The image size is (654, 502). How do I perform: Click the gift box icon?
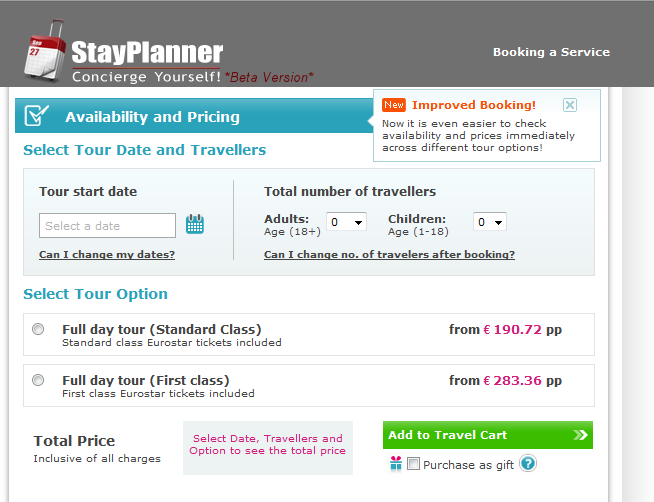pyautogui.click(x=396, y=463)
